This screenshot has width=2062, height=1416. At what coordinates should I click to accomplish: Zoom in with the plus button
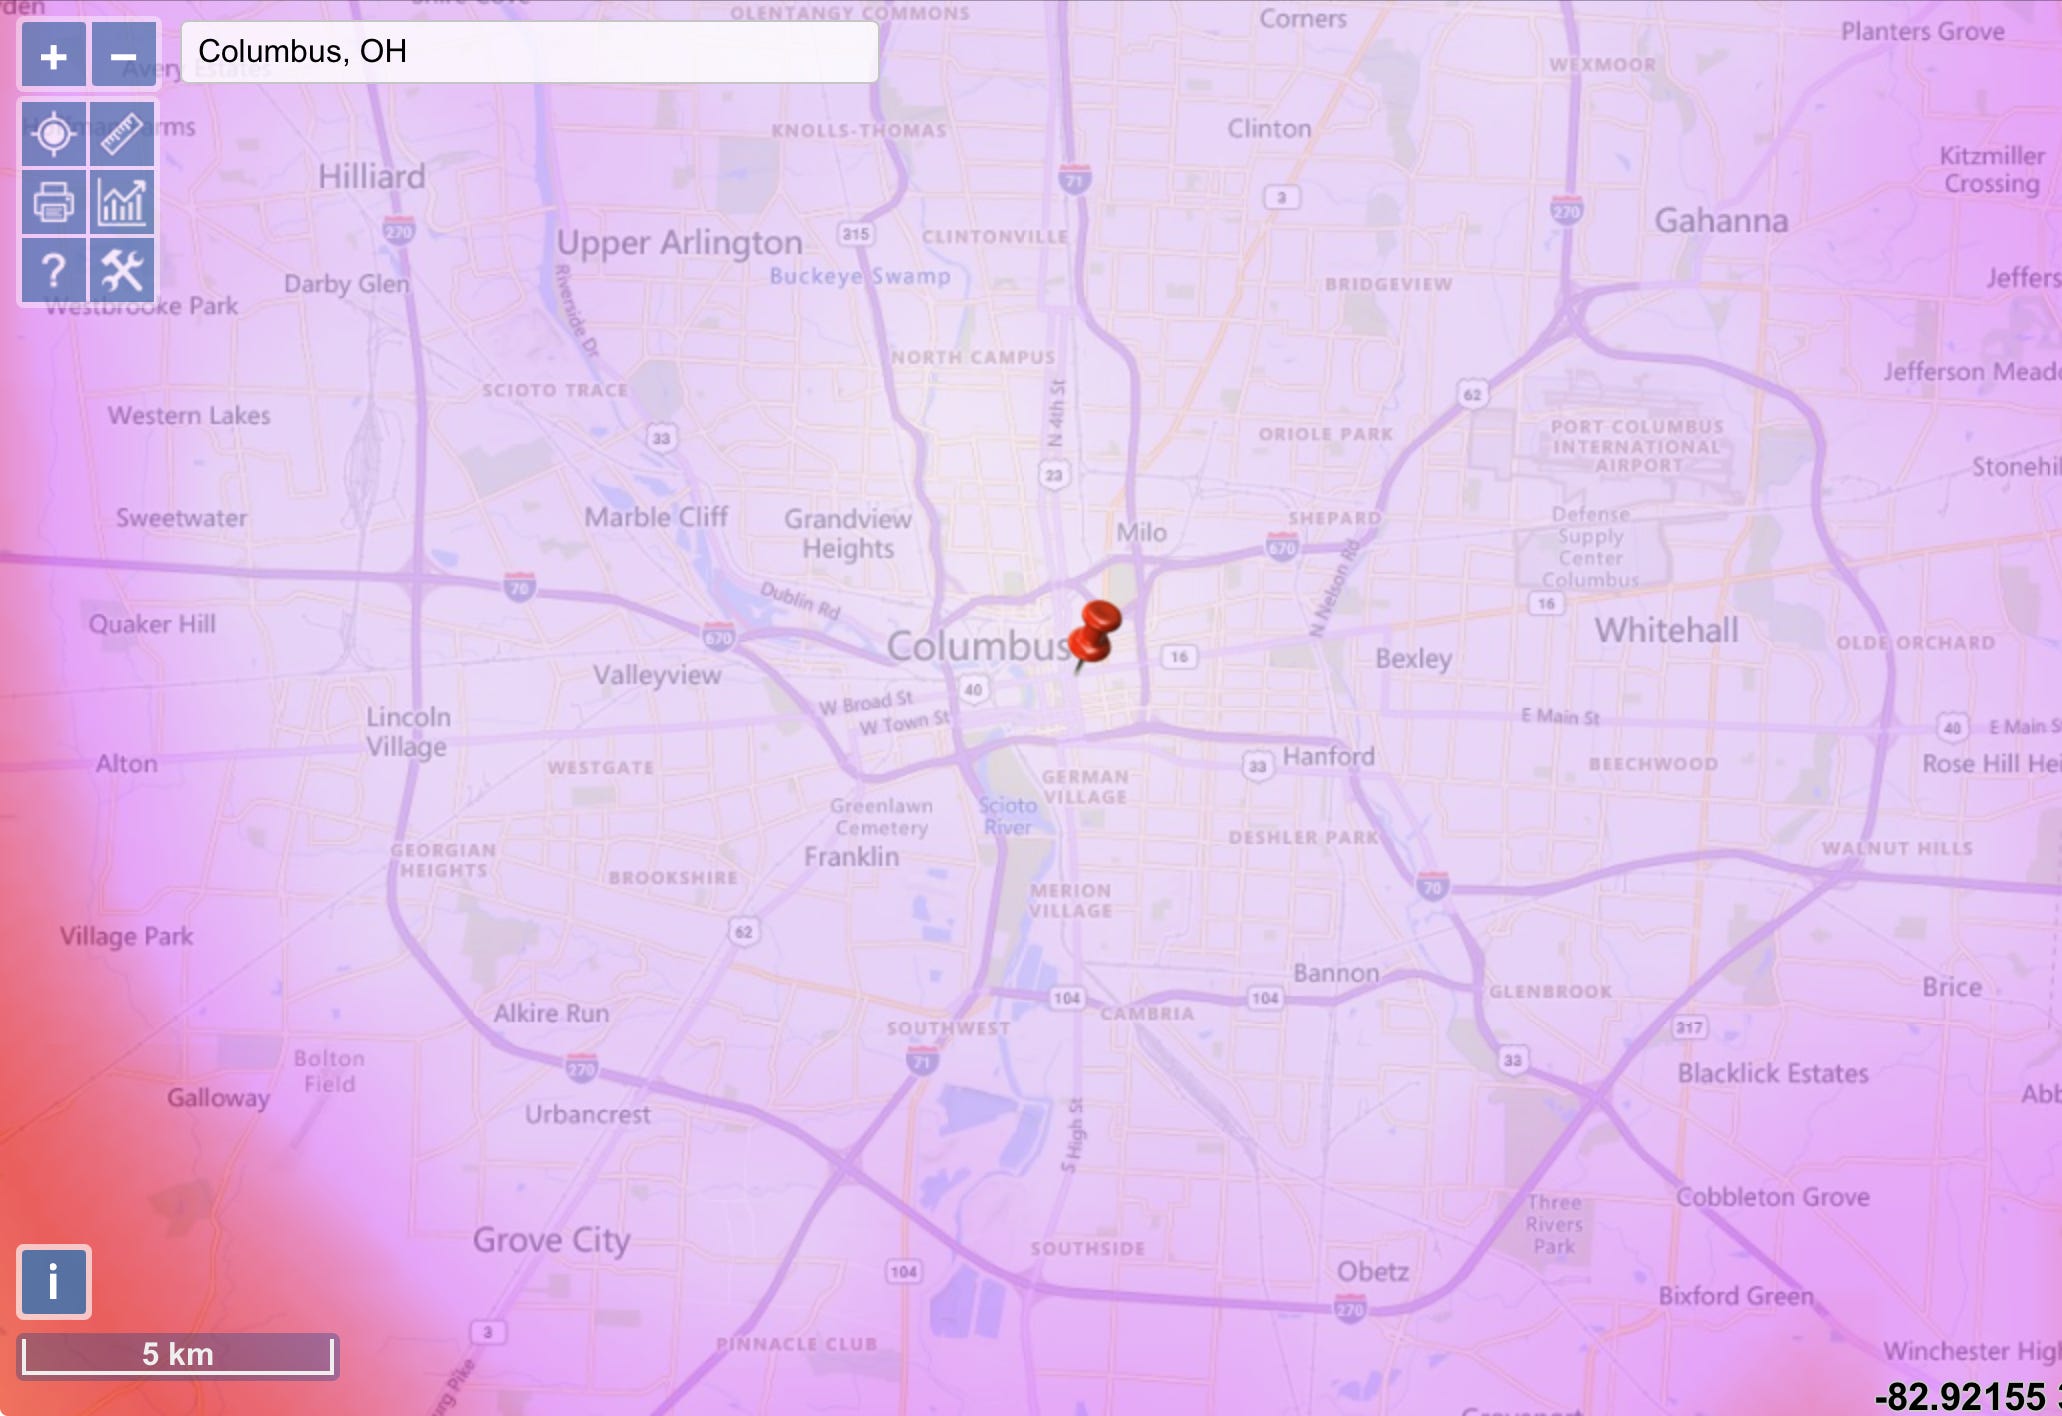[x=54, y=56]
